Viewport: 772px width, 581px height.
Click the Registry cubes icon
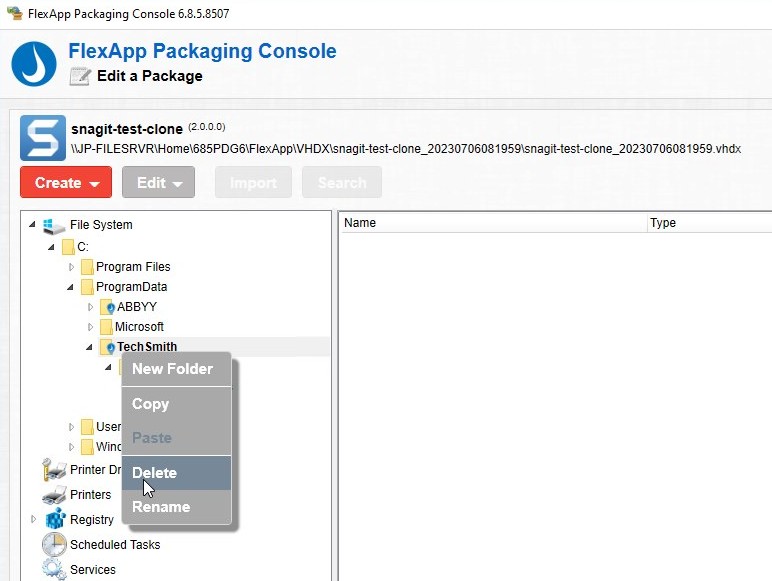(55, 519)
